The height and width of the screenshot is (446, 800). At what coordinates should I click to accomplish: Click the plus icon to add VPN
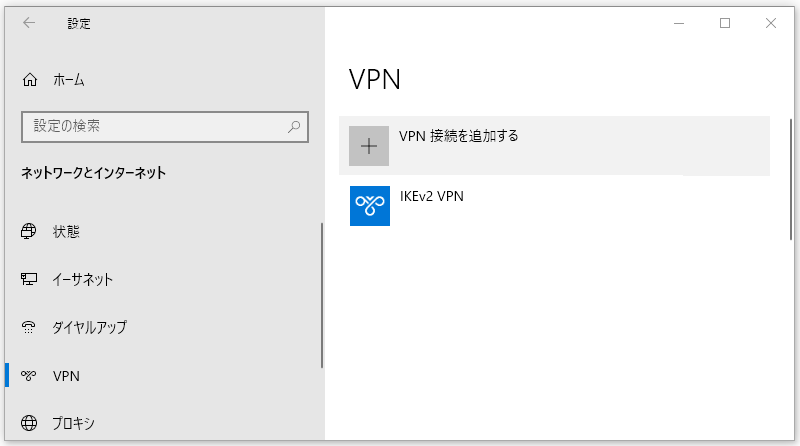369,146
